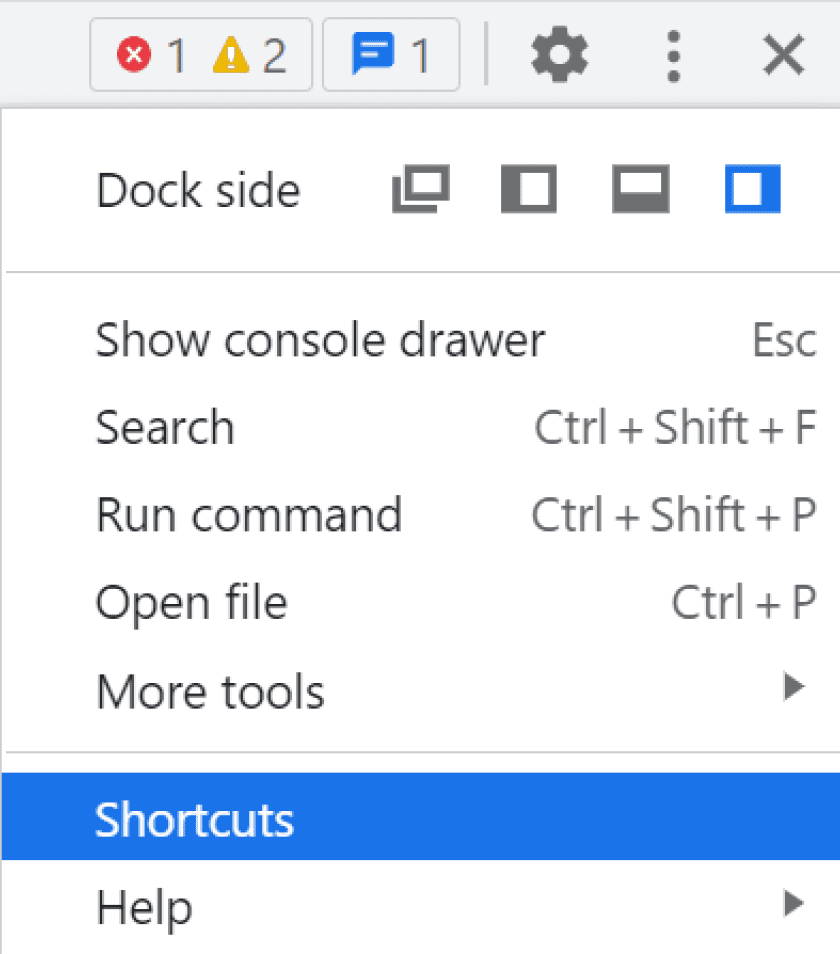Viewport: 840px width, 954px height.
Task: Select the dock to right option
Action: pos(752,189)
